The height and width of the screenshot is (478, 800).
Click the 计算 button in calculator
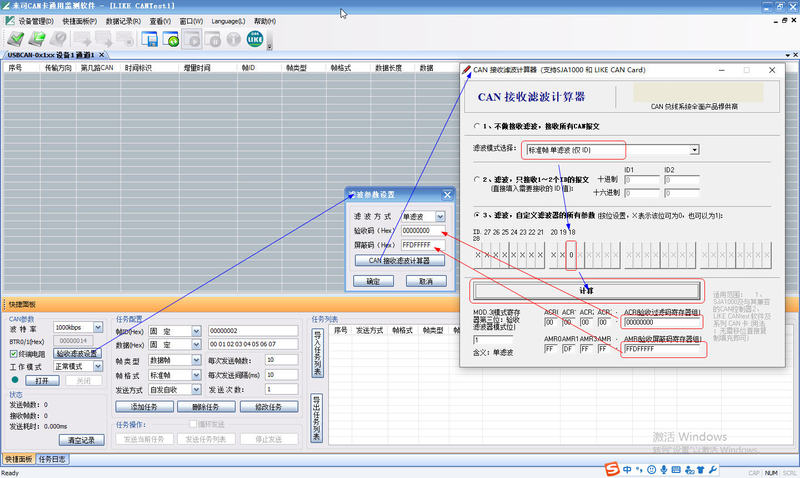pyautogui.click(x=587, y=290)
